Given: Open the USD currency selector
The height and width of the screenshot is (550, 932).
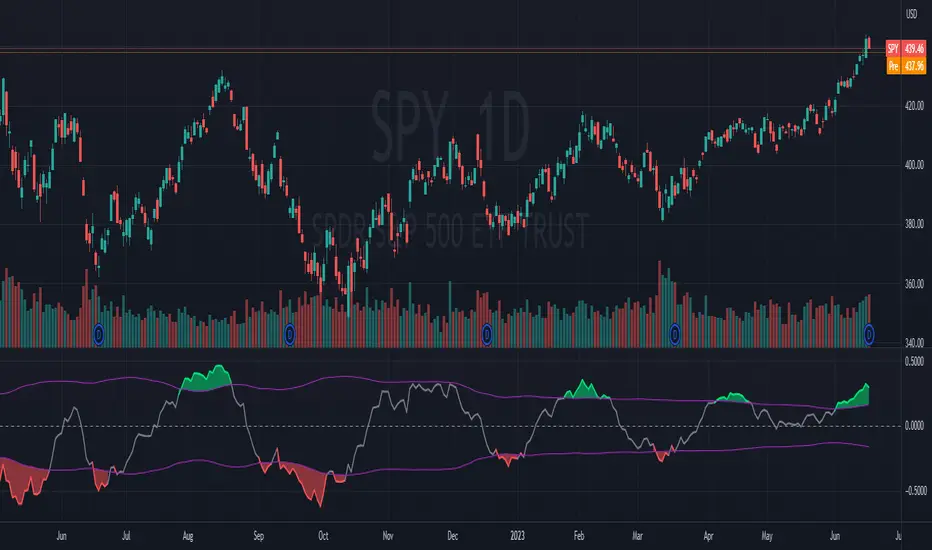Looking at the screenshot, I should click(x=911, y=14).
